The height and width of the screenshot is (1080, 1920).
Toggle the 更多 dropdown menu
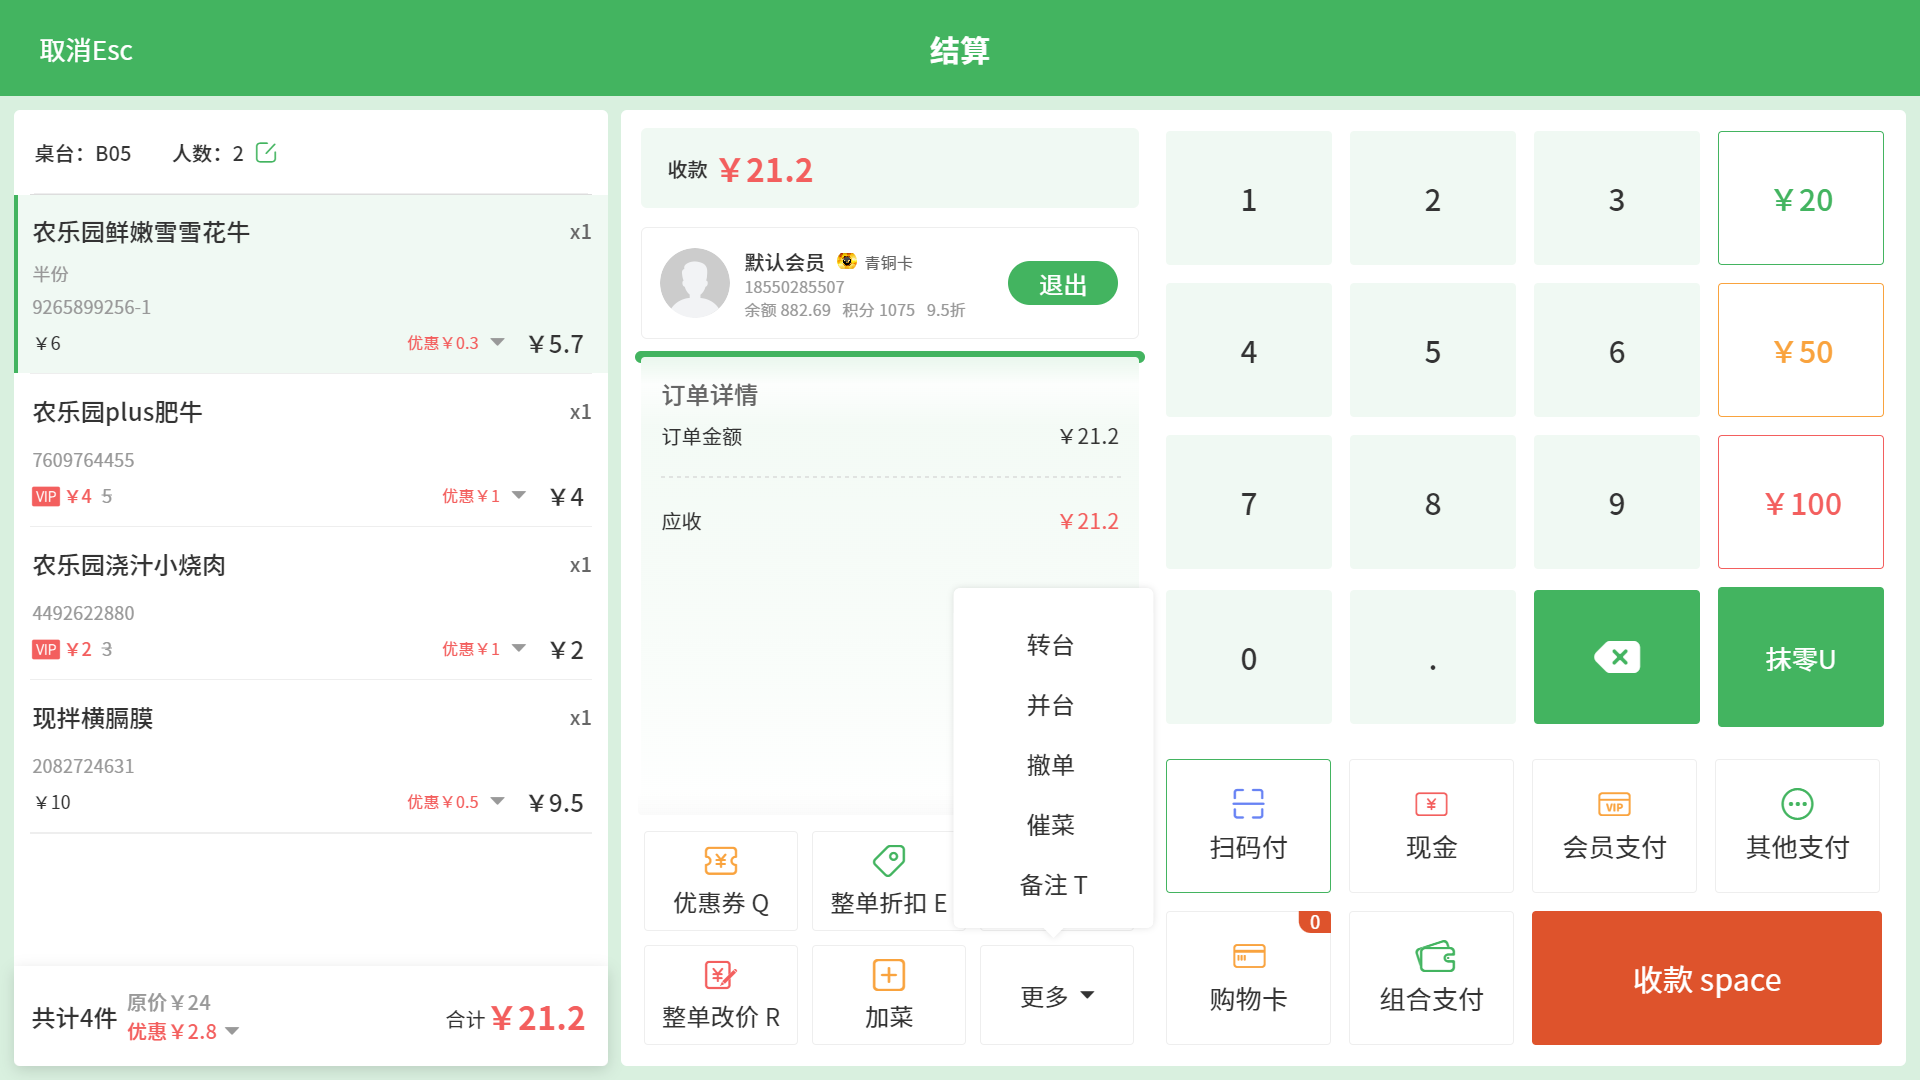click(x=1057, y=995)
